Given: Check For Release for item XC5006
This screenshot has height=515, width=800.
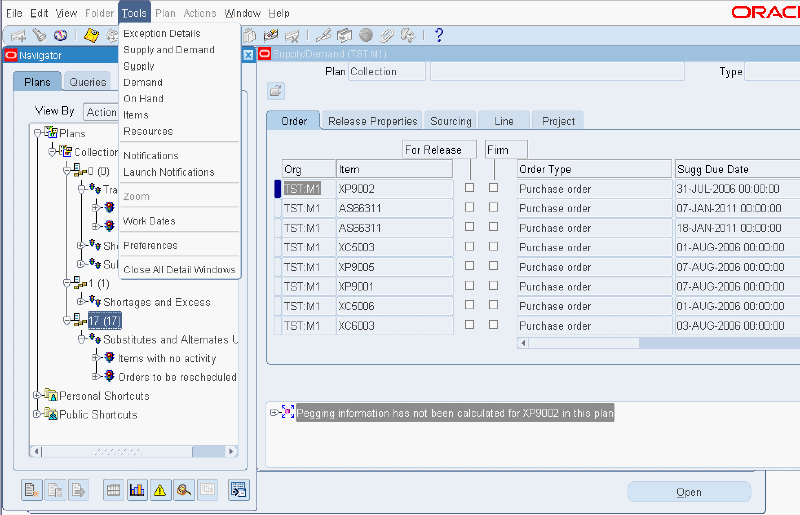Looking at the screenshot, I should 469,305.
